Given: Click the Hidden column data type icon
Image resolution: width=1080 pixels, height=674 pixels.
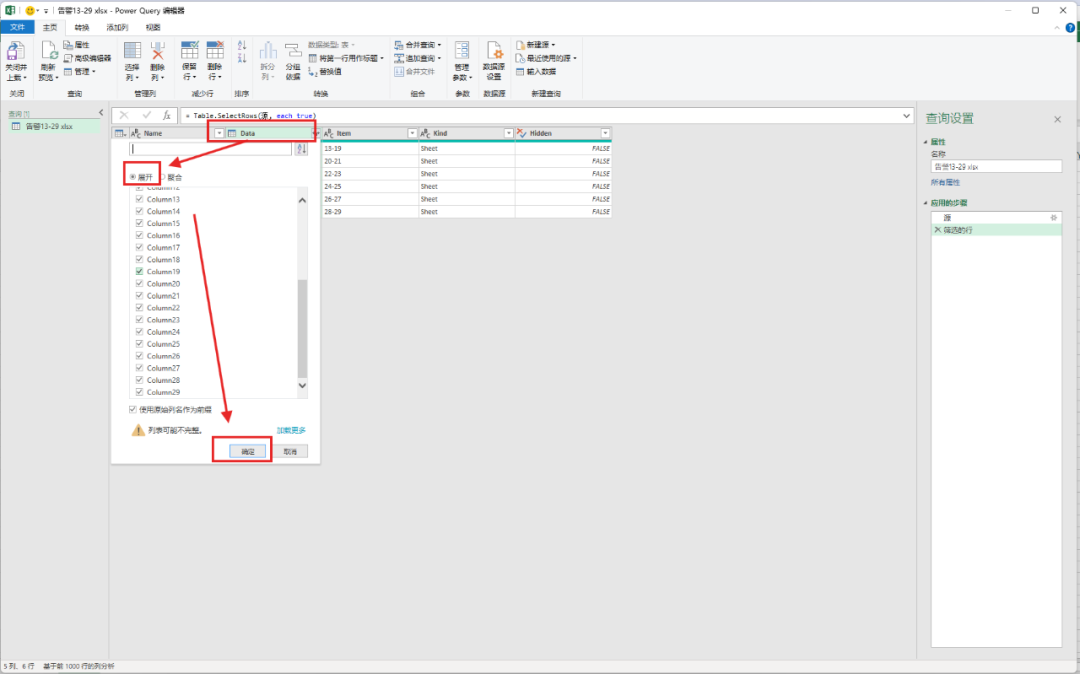Looking at the screenshot, I should tap(521, 134).
